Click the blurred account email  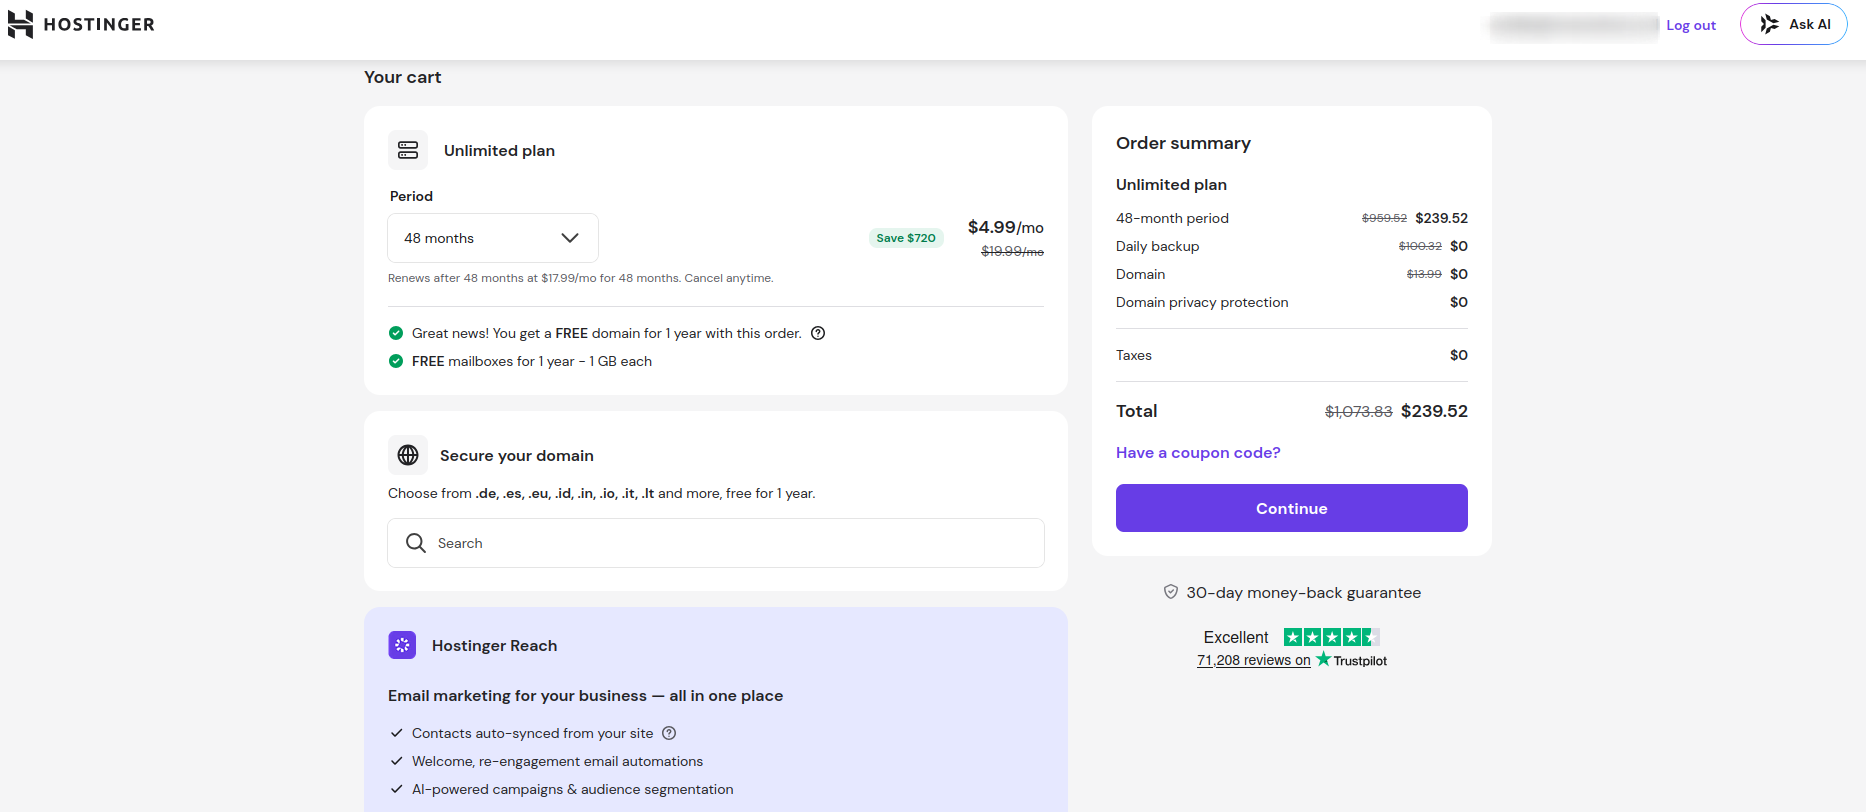(x=1574, y=26)
